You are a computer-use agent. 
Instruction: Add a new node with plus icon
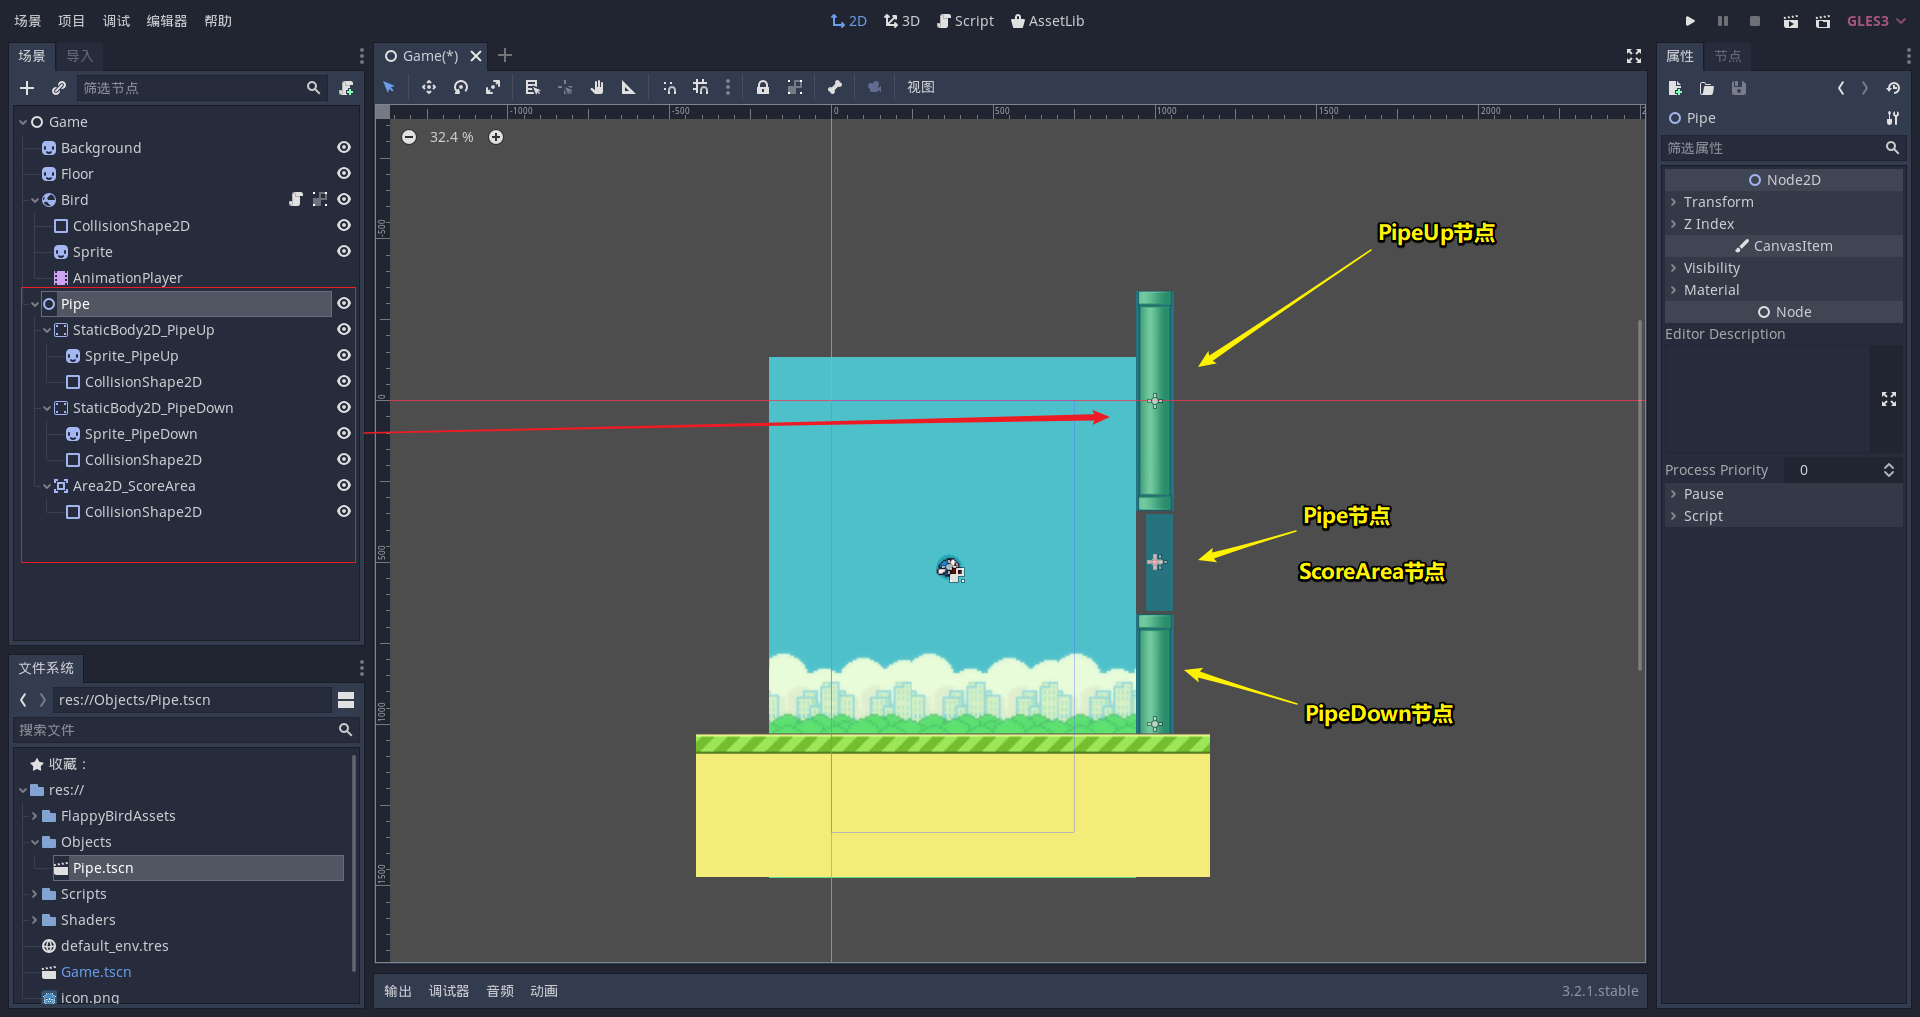(27, 88)
